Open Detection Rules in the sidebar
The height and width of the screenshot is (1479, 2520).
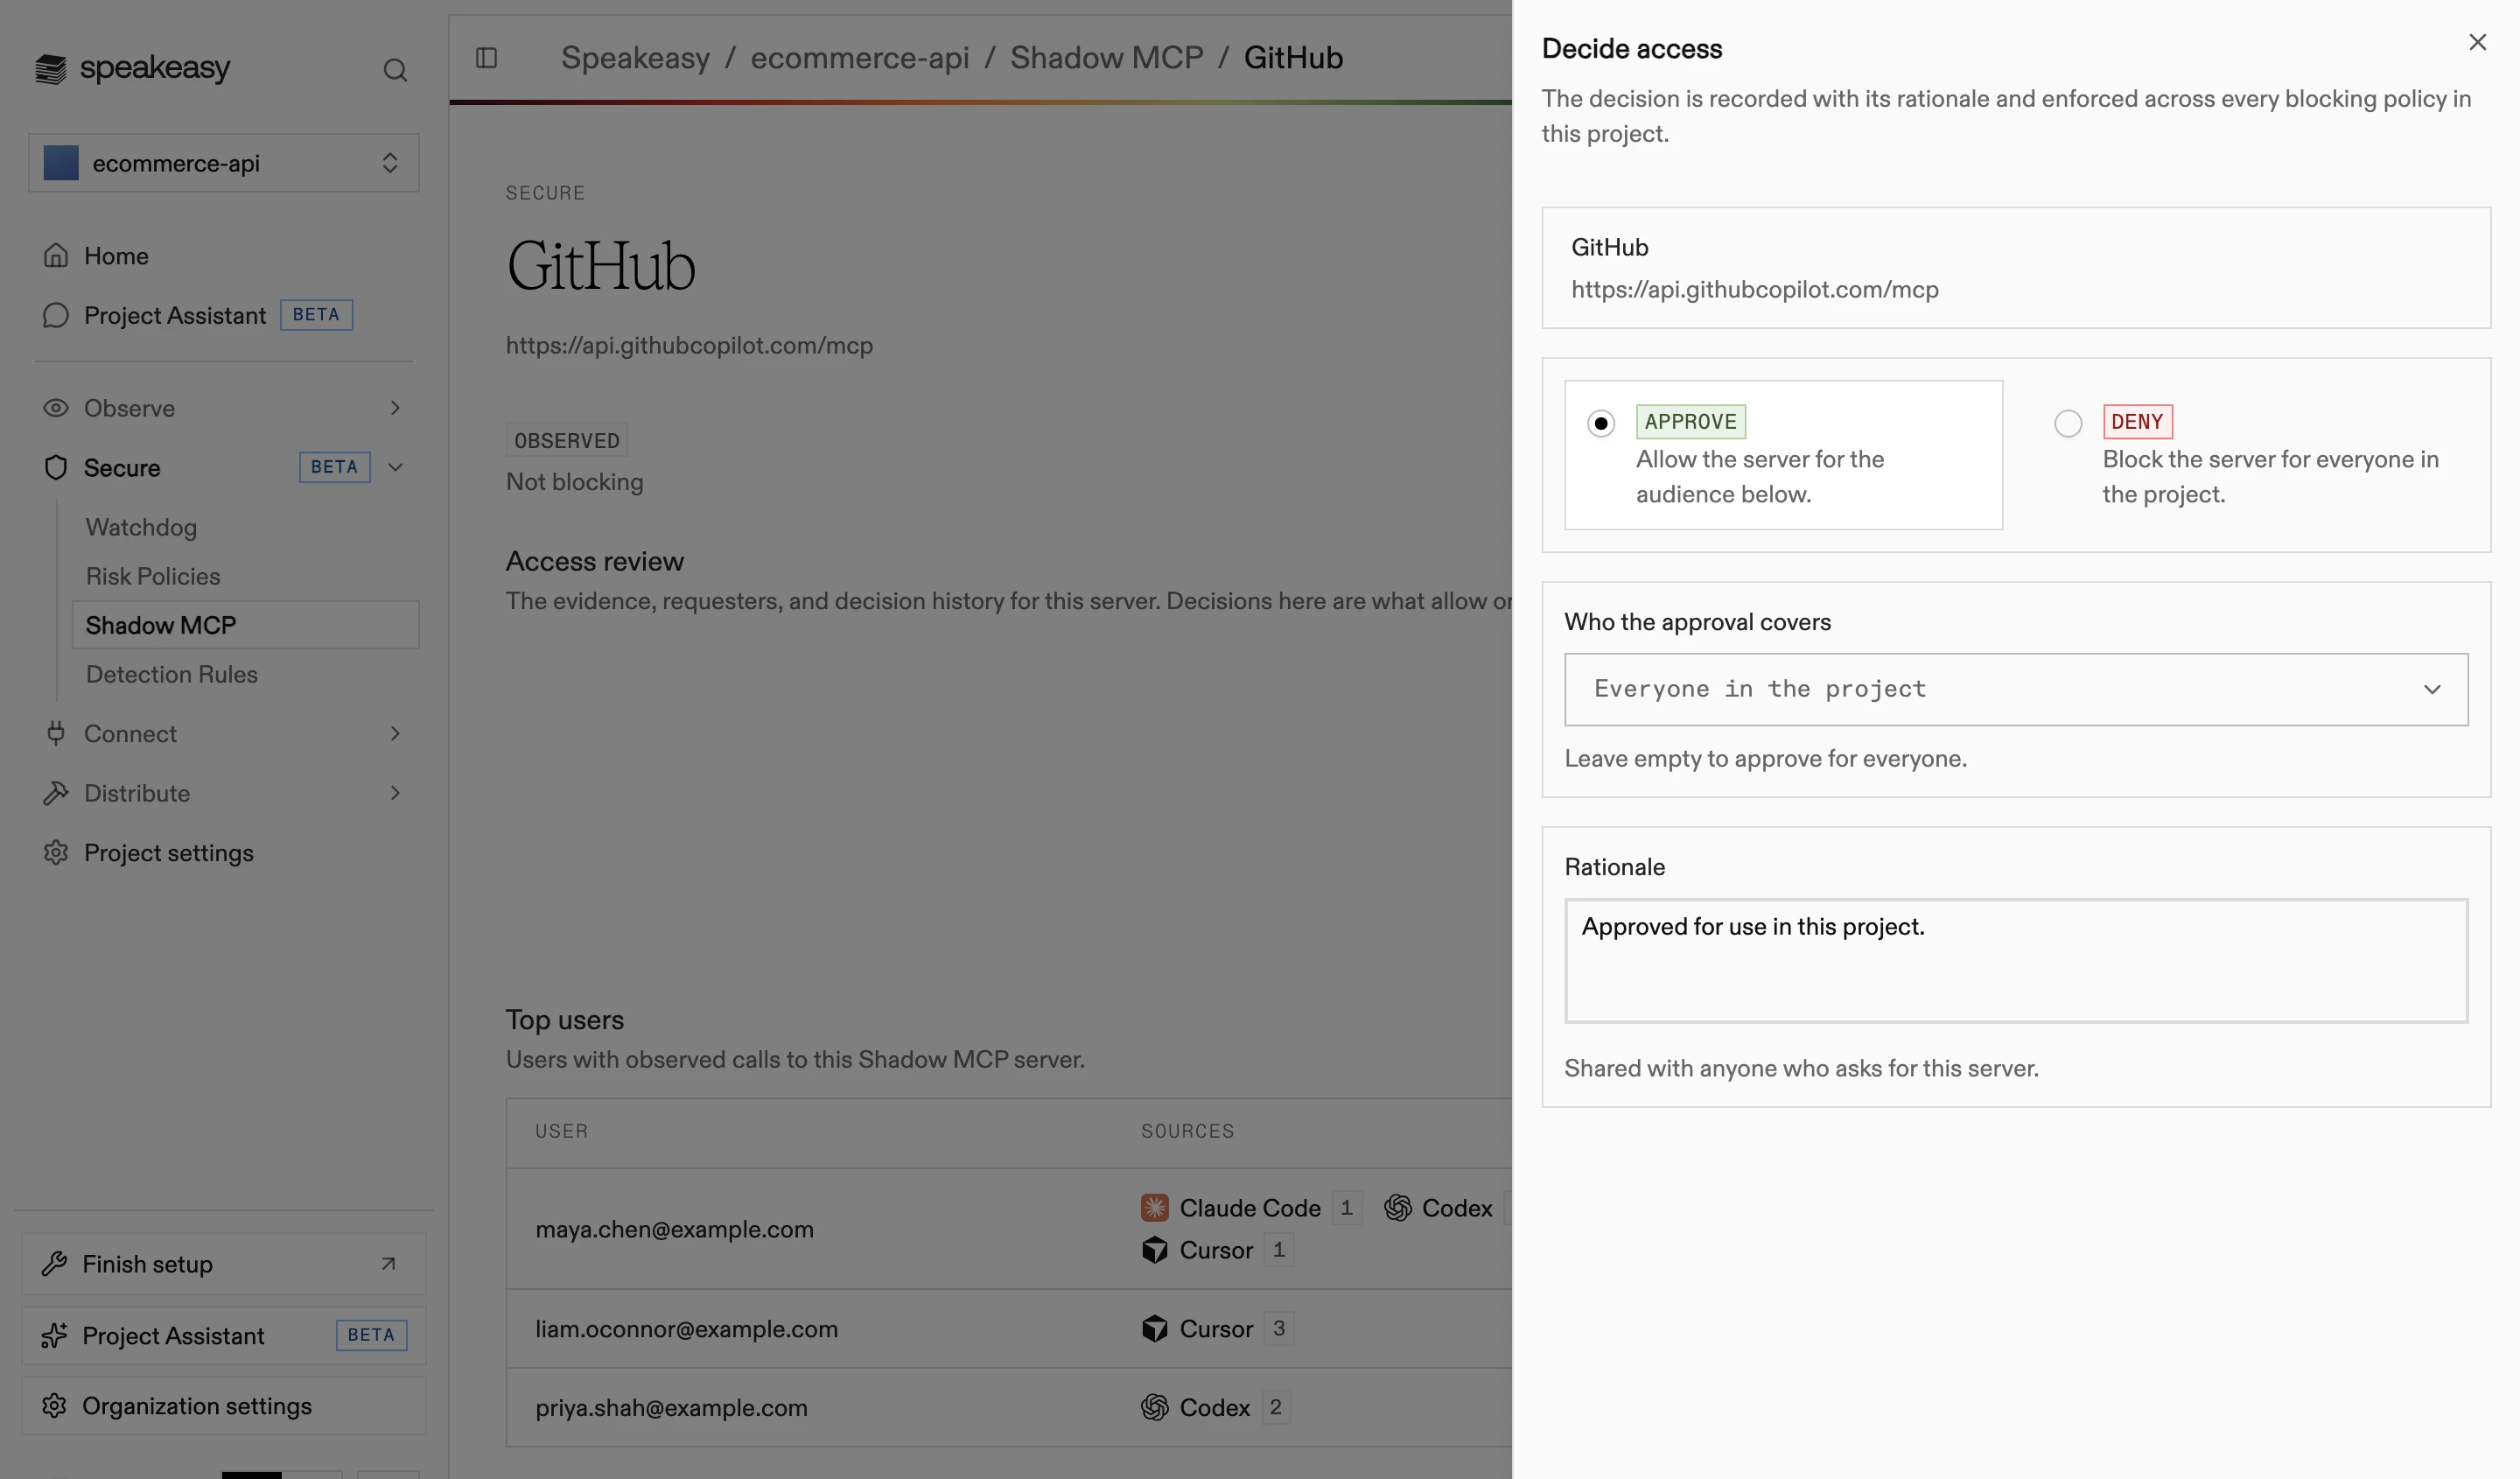pyautogui.click(x=172, y=674)
